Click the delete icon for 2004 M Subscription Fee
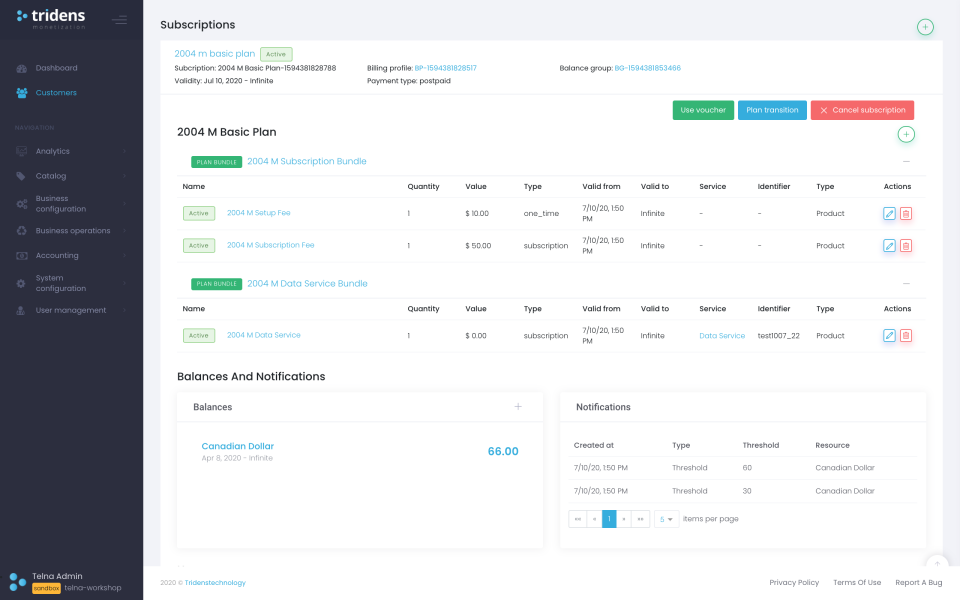This screenshot has width=960, height=600. pos(906,246)
